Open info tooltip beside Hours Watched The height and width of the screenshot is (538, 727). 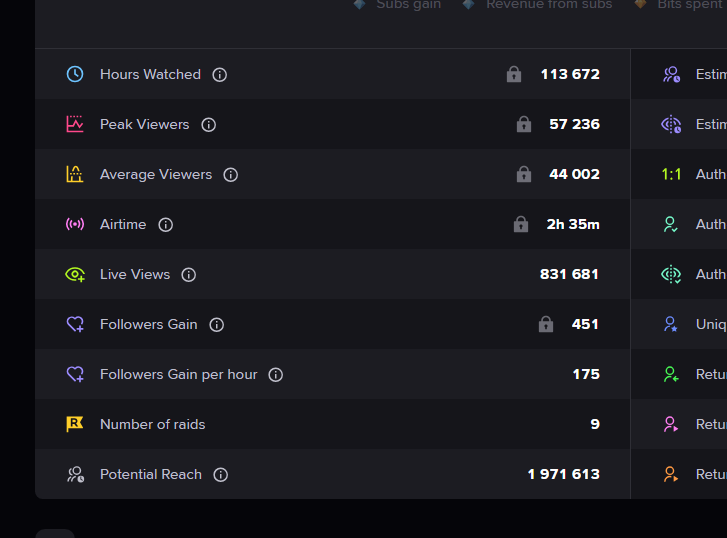[220, 74]
